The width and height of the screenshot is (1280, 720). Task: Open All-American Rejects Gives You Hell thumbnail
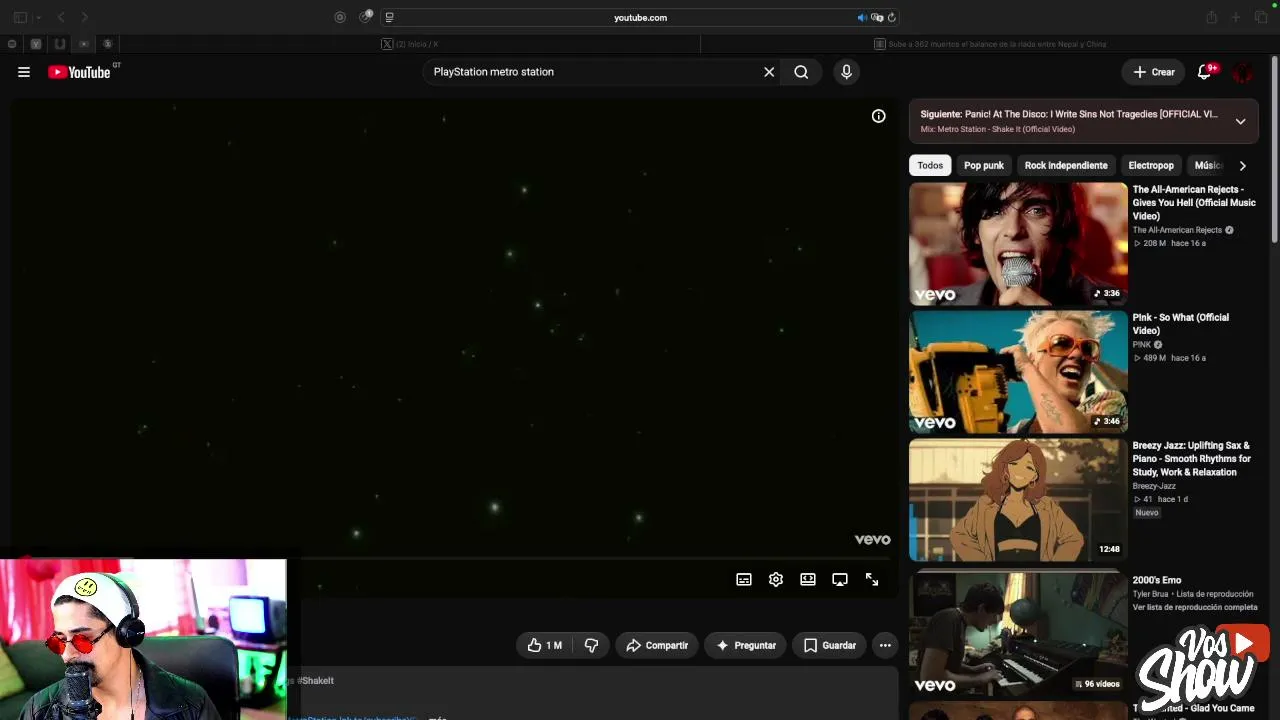1018,243
